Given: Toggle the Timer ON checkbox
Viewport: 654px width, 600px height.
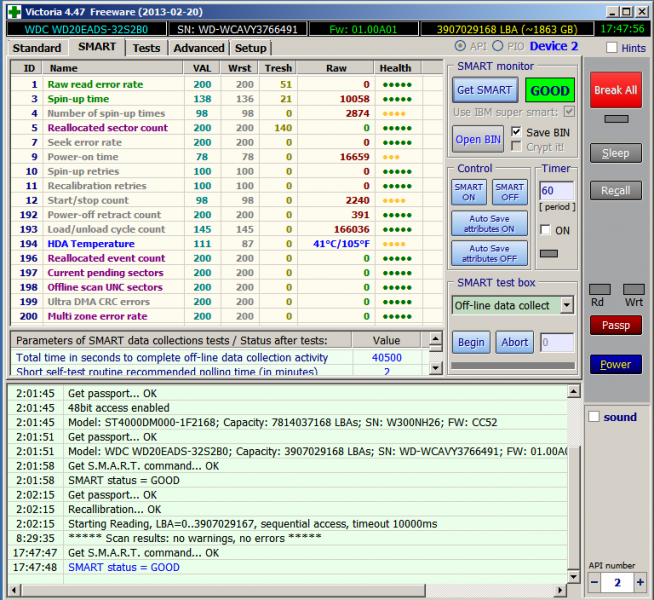Looking at the screenshot, I should pyautogui.click(x=546, y=230).
